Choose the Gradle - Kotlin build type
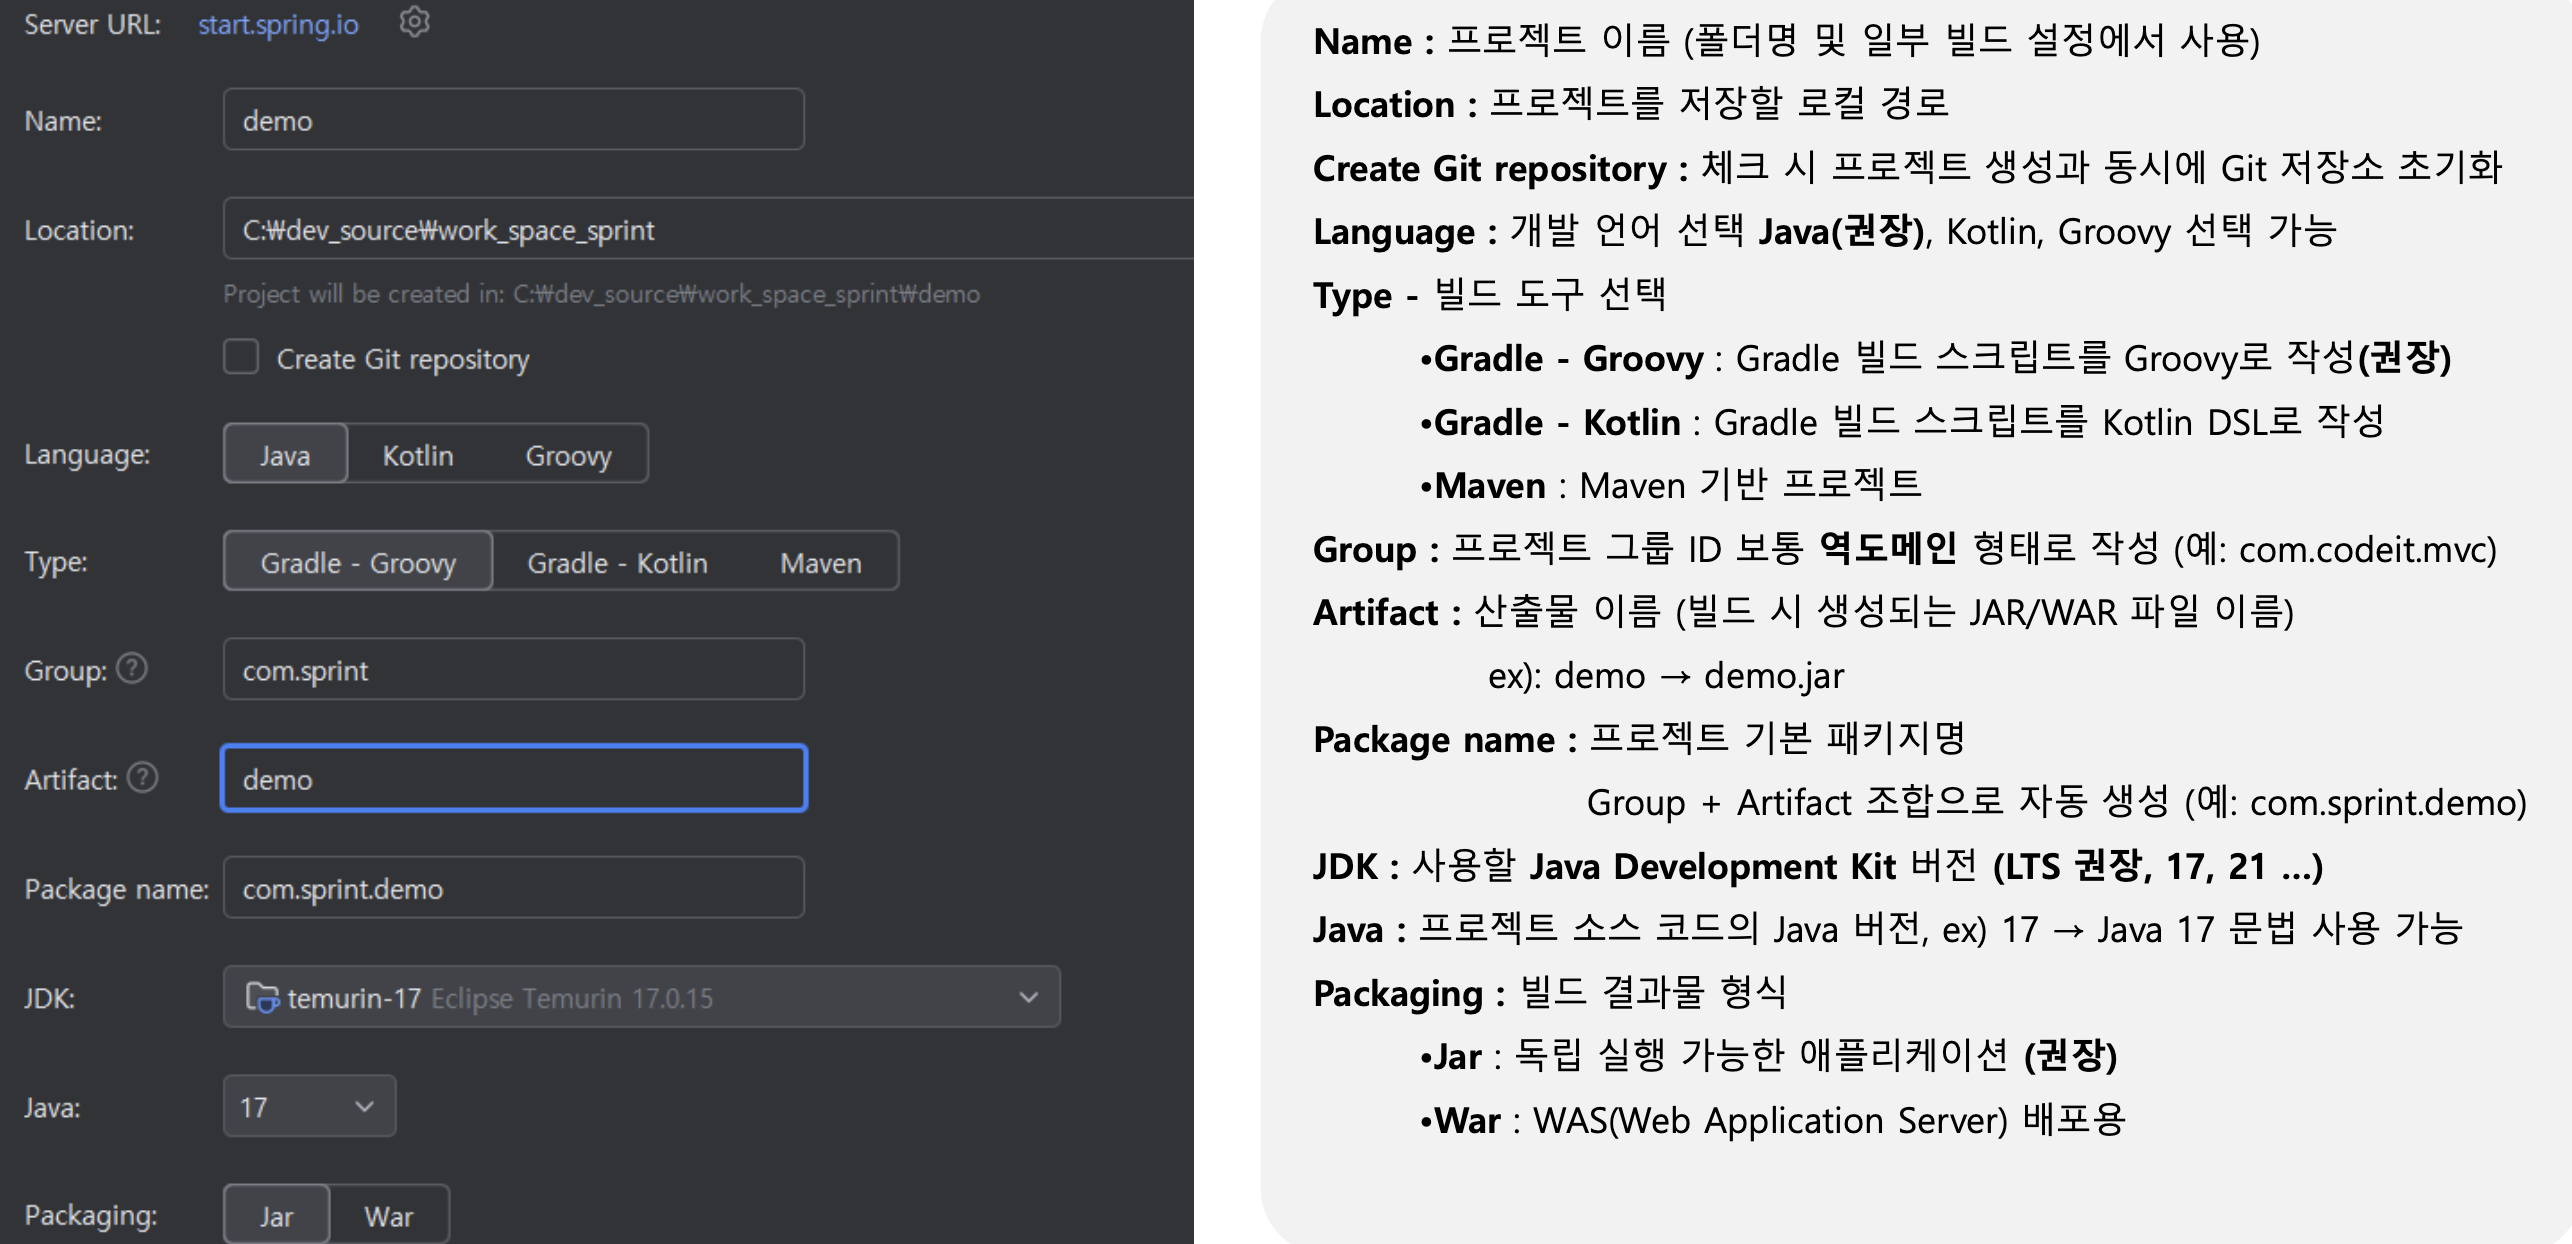 point(617,562)
